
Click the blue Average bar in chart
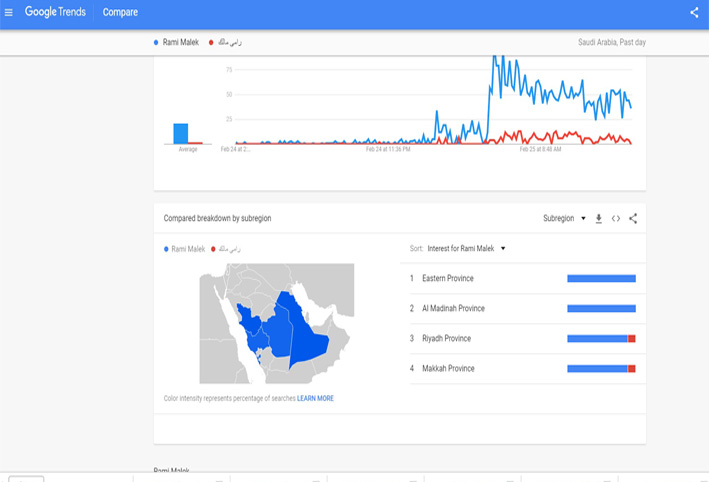click(x=181, y=133)
